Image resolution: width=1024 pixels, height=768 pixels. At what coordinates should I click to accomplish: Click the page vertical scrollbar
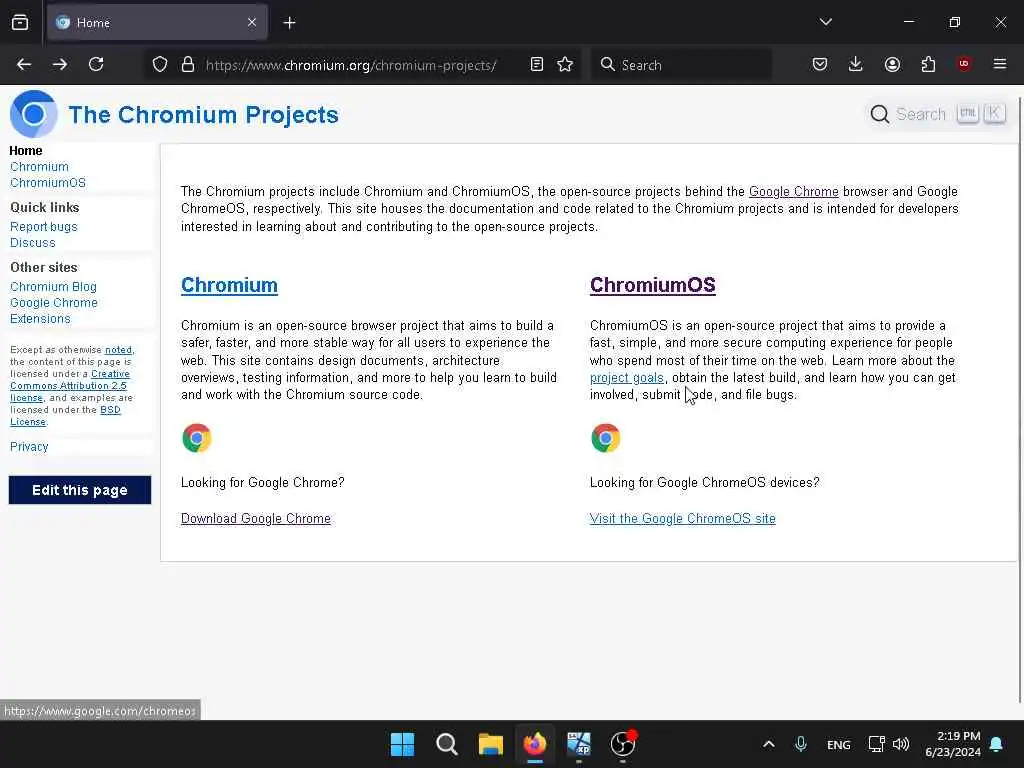tap(1020, 401)
